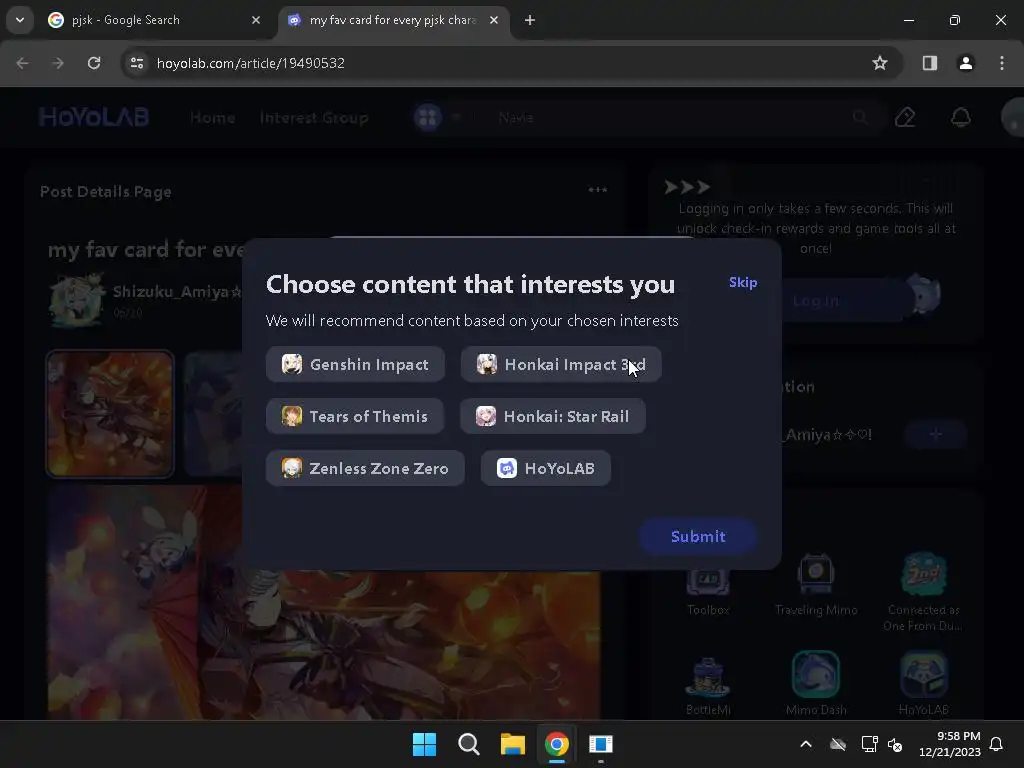Open the browser side panel

pyautogui.click(x=929, y=63)
